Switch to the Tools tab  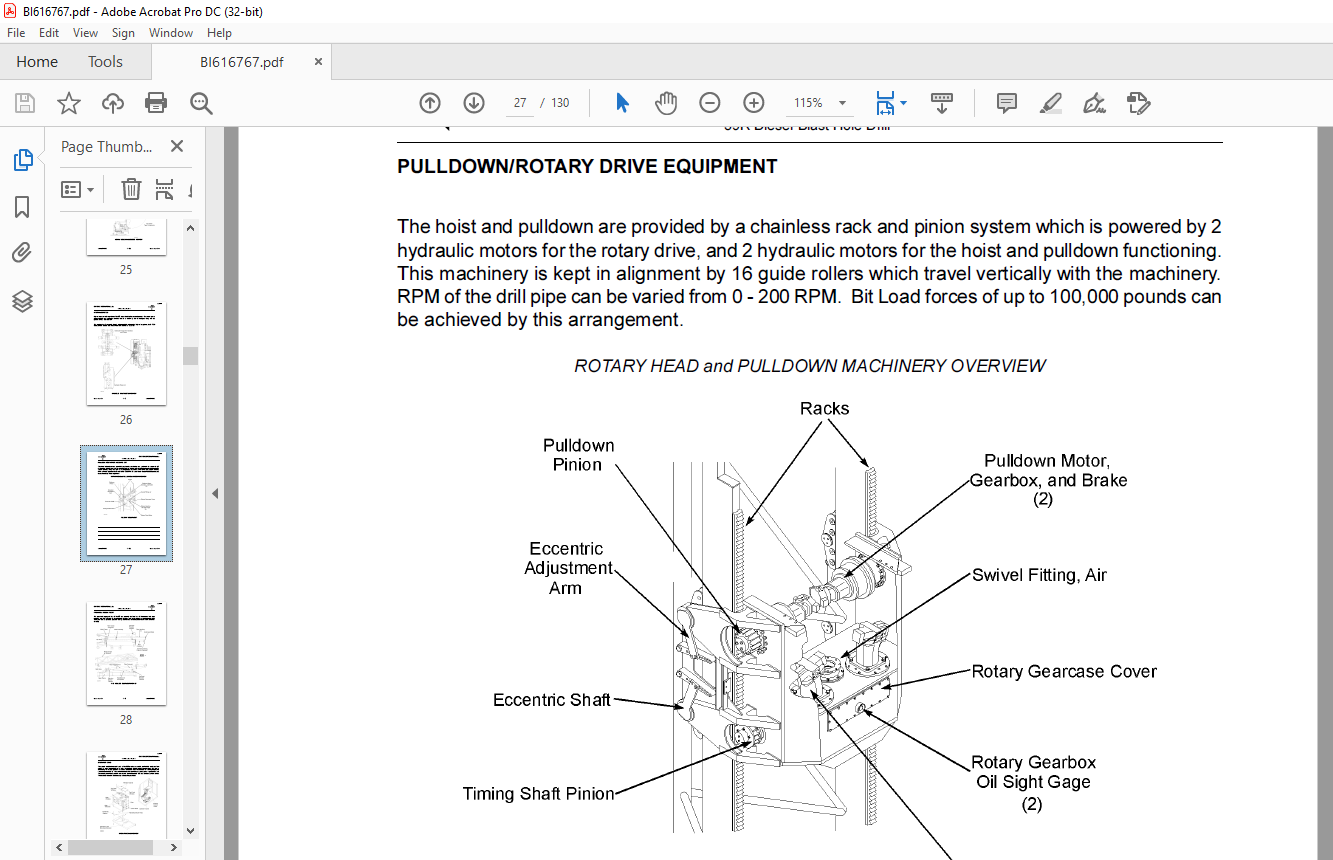105,62
